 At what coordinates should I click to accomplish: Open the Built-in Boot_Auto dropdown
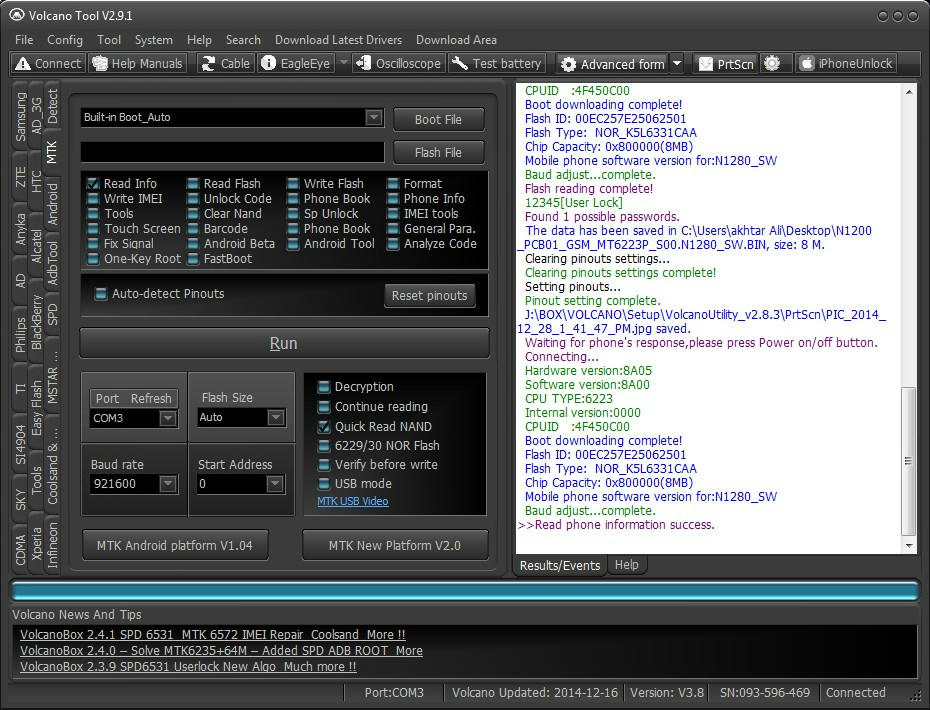click(x=373, y=117)
